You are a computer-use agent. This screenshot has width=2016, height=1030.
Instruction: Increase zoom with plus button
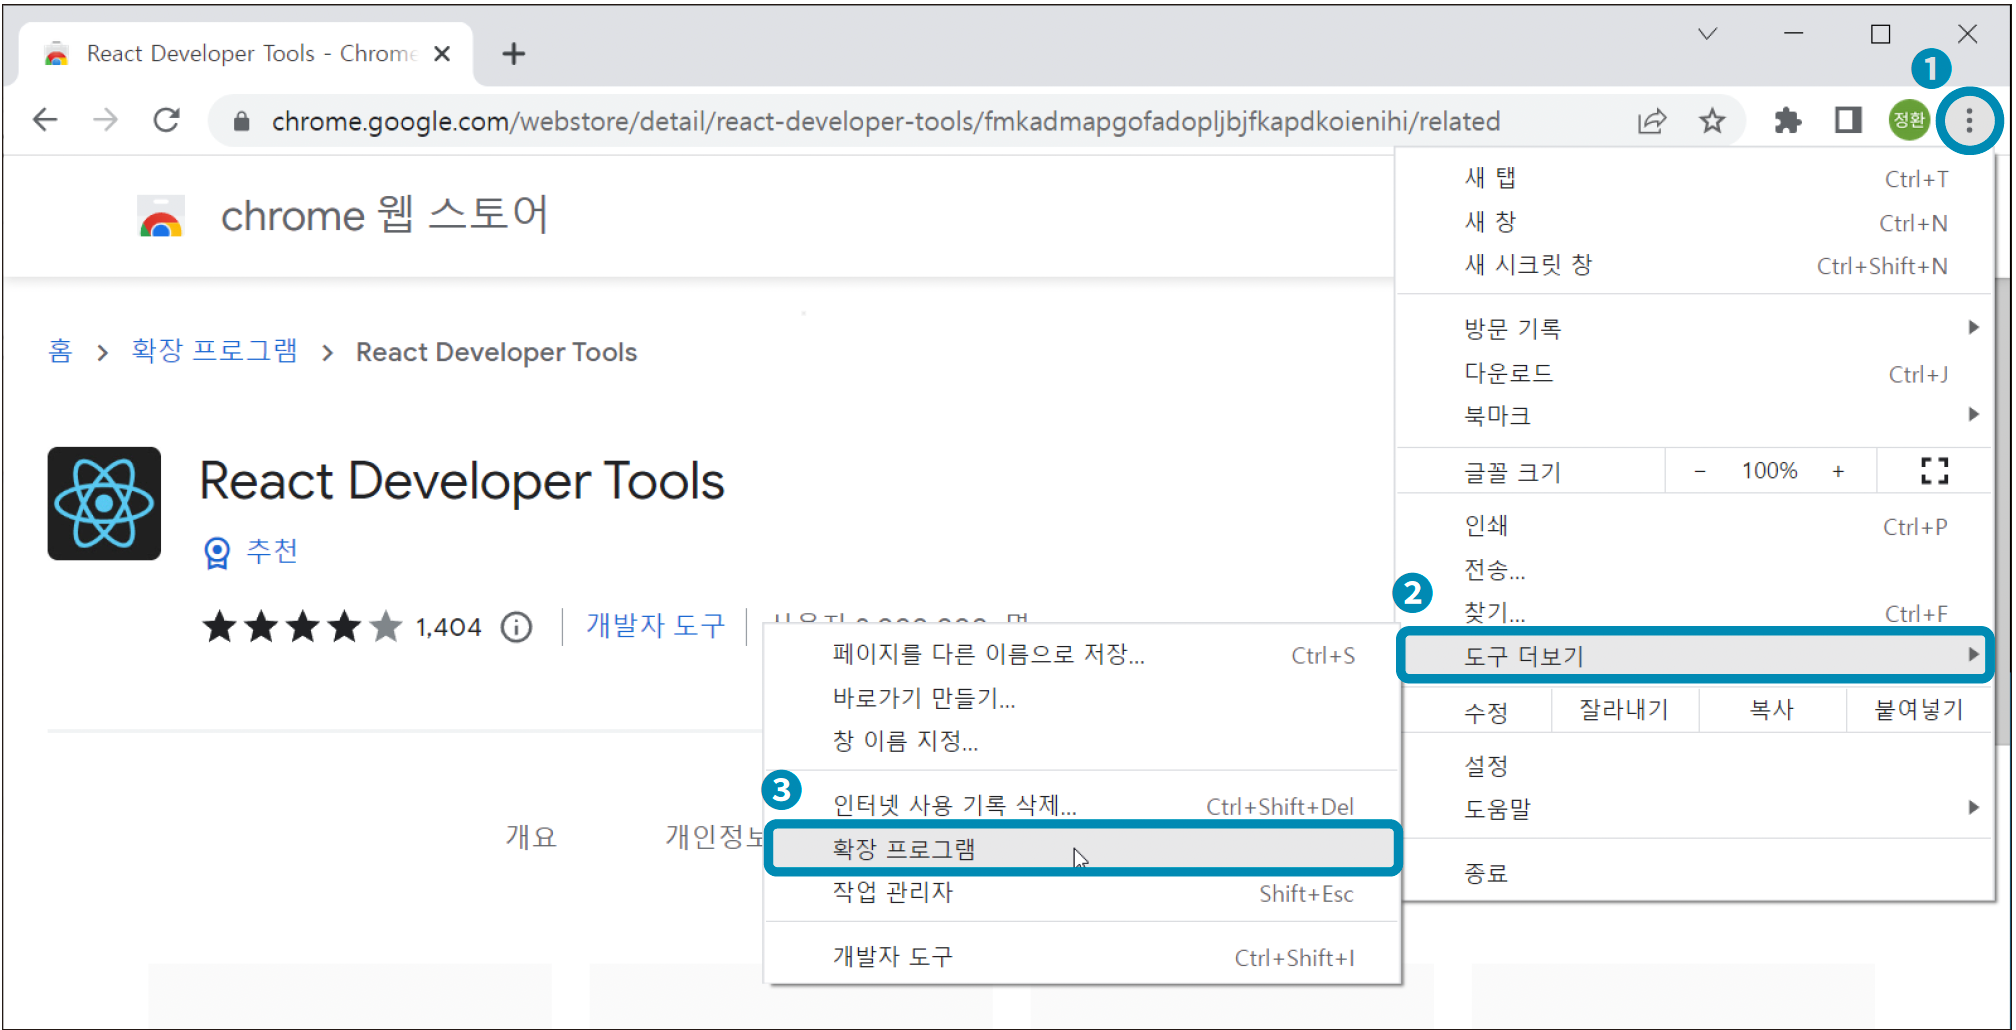[x=1838, y=471]
